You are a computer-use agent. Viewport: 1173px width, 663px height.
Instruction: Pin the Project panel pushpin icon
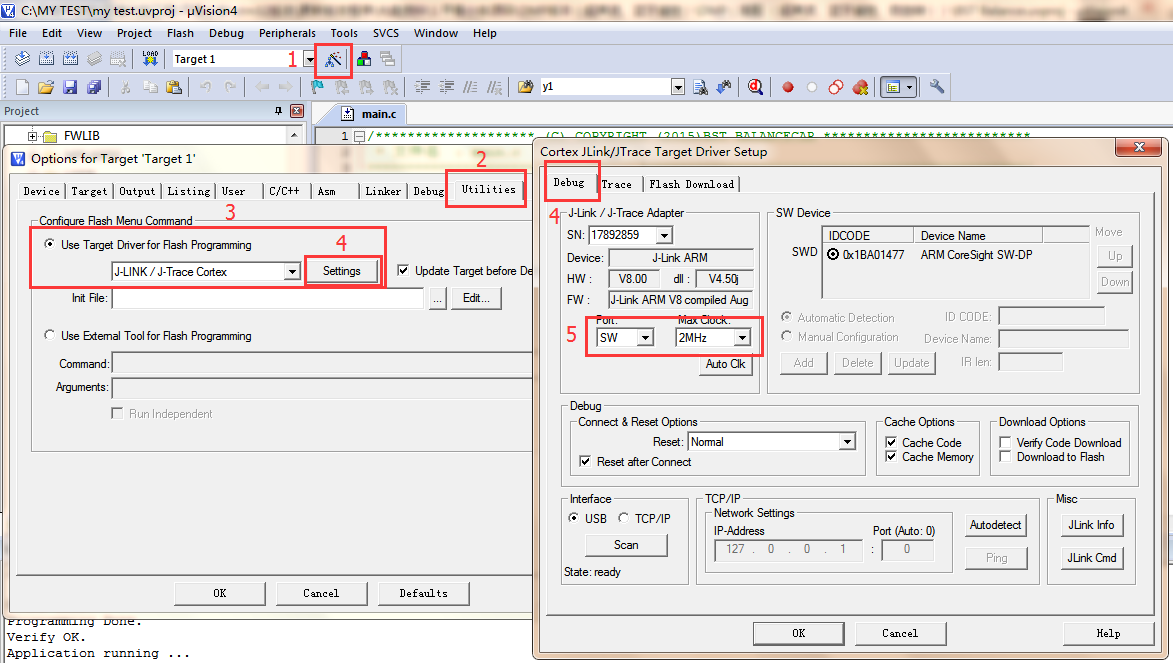(278, 111)
